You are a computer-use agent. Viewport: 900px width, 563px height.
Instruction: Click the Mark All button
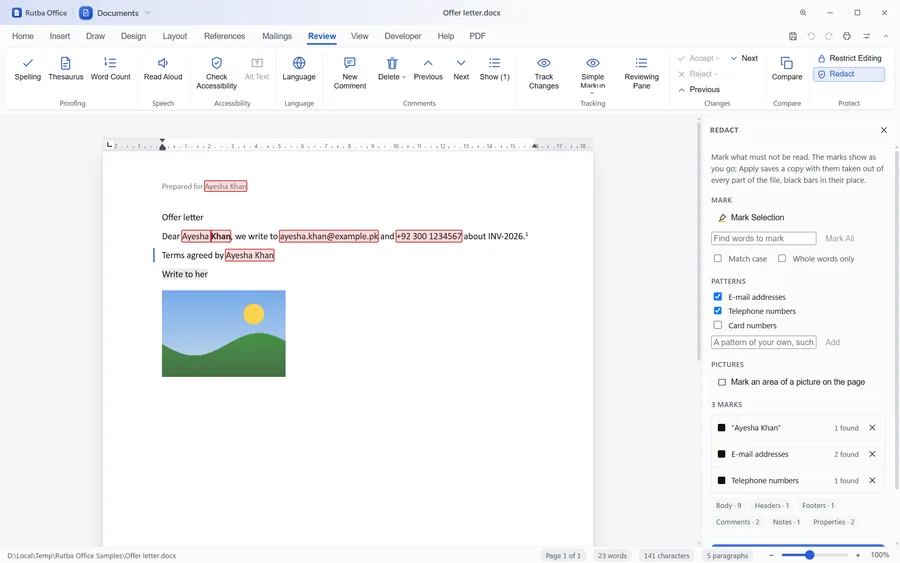[x=839, y=238]
